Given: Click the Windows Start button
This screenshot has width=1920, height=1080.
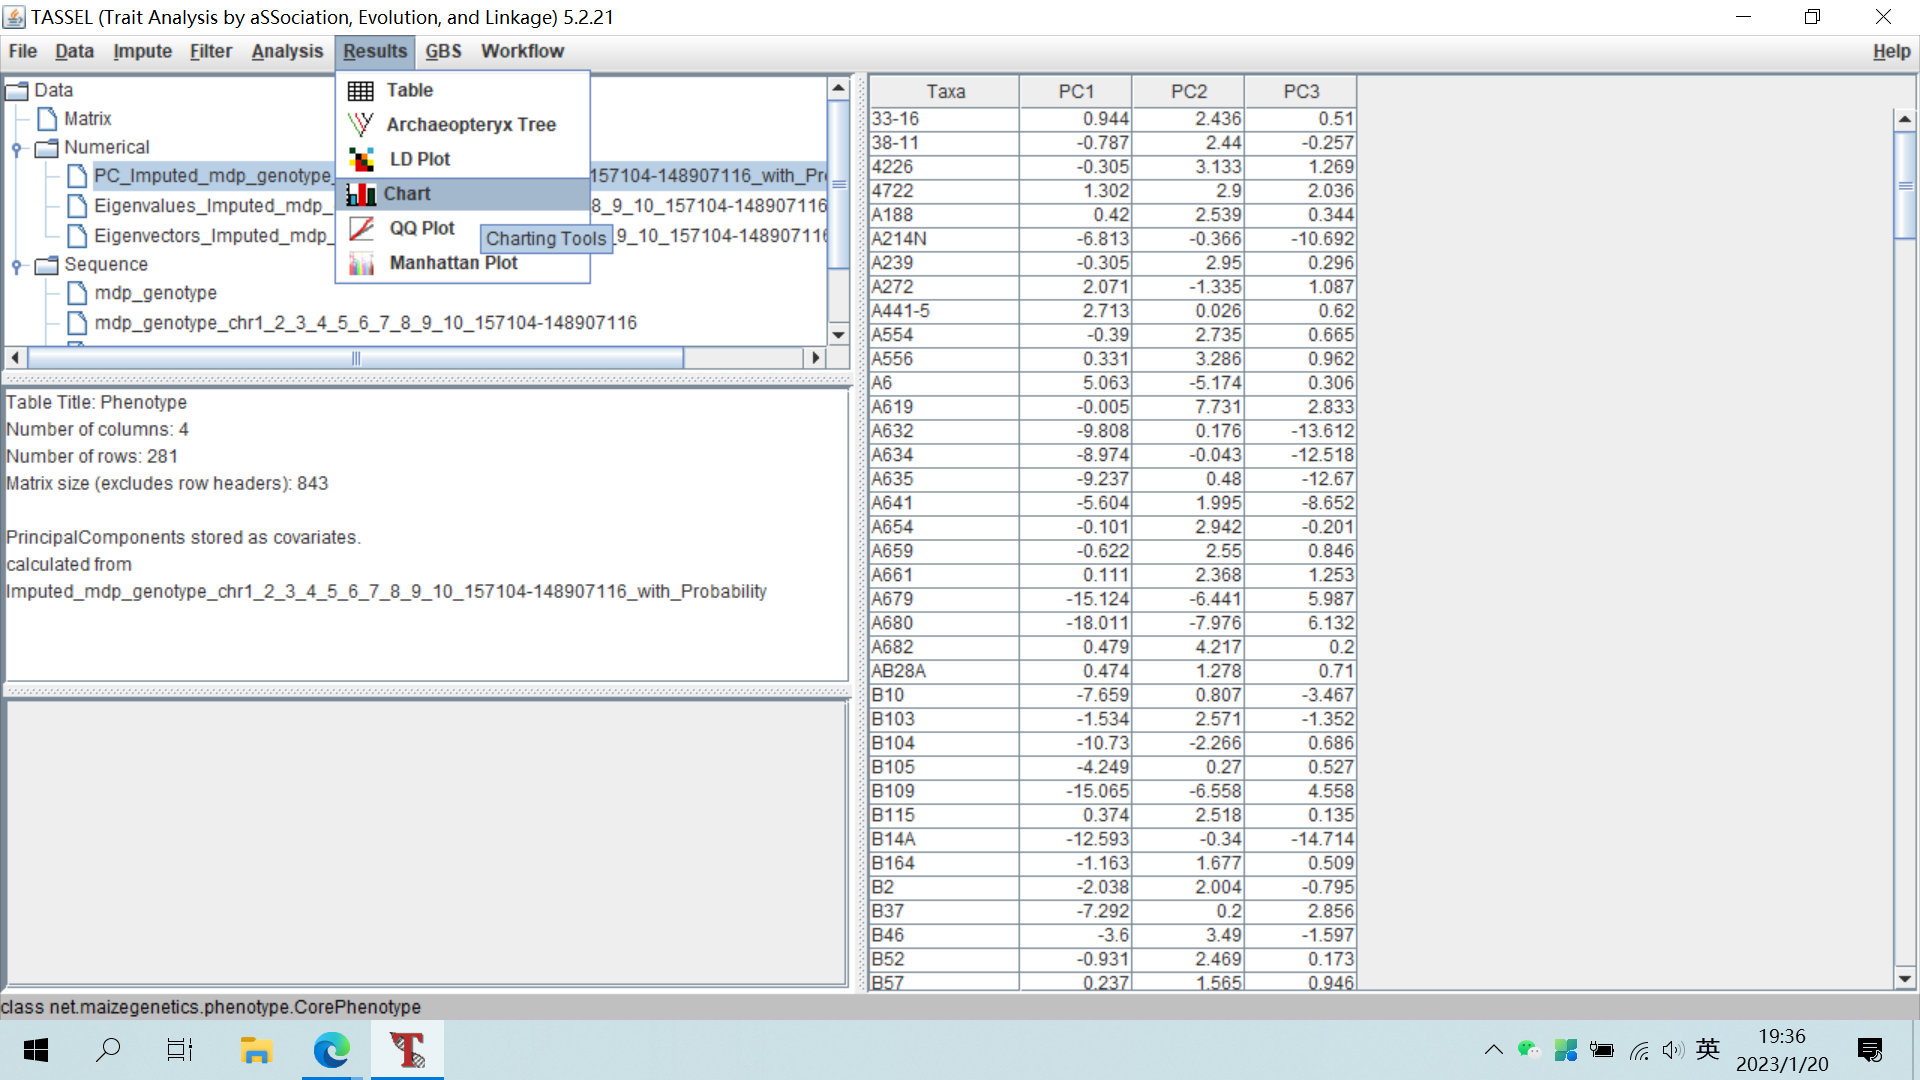Looking at the screenshot, I should (35, 1050).
